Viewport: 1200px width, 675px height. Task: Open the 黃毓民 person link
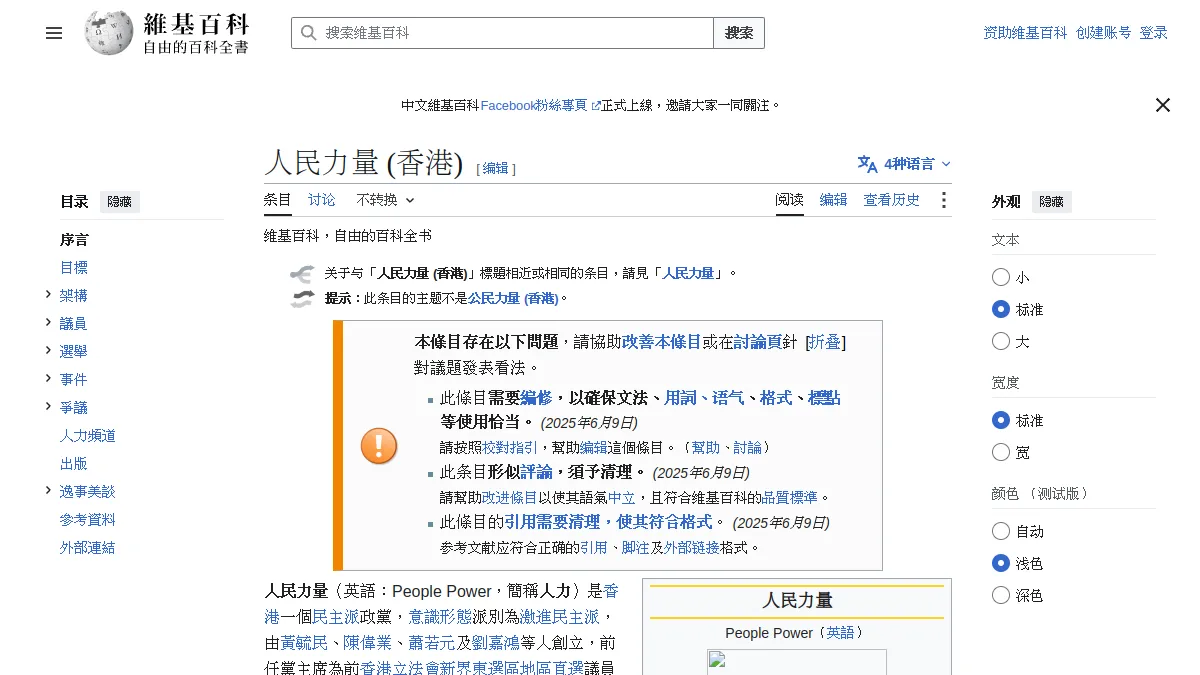[304, 643]
